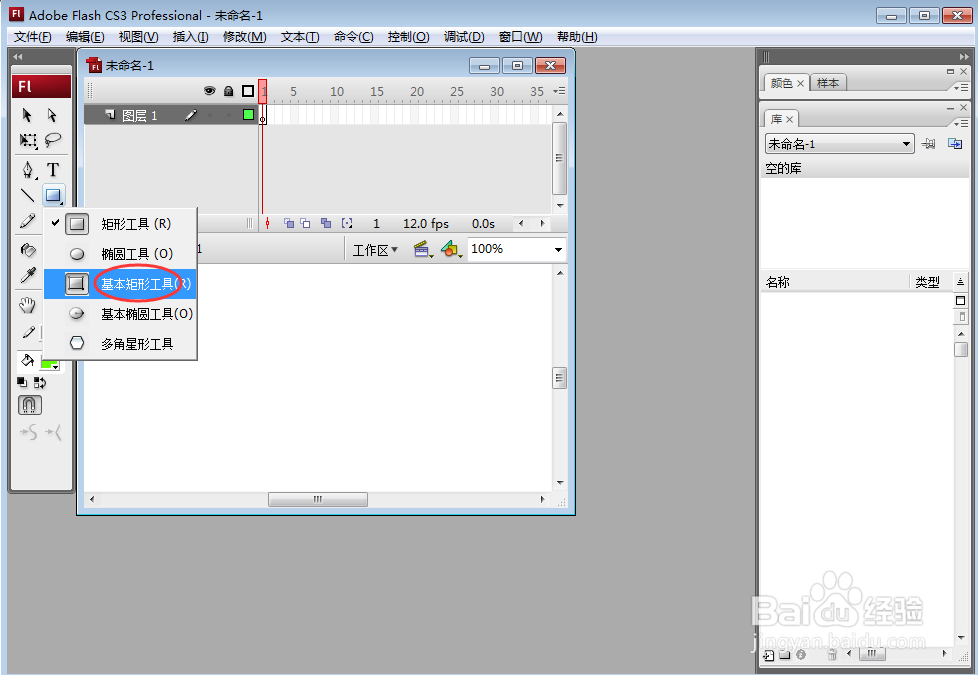Screen dimensions: 978x675
Task: Open the 修改(M) menu
Action: (244, 37)
